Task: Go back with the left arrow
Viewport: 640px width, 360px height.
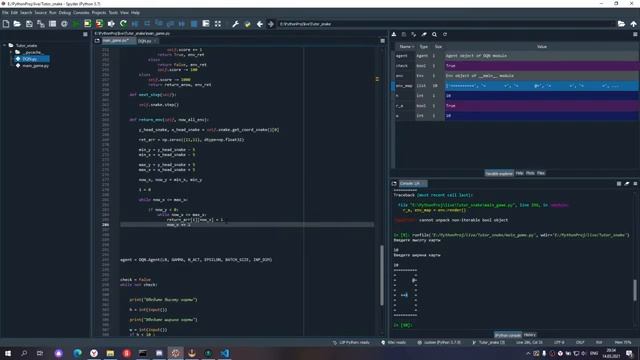Action: (260, 24)
